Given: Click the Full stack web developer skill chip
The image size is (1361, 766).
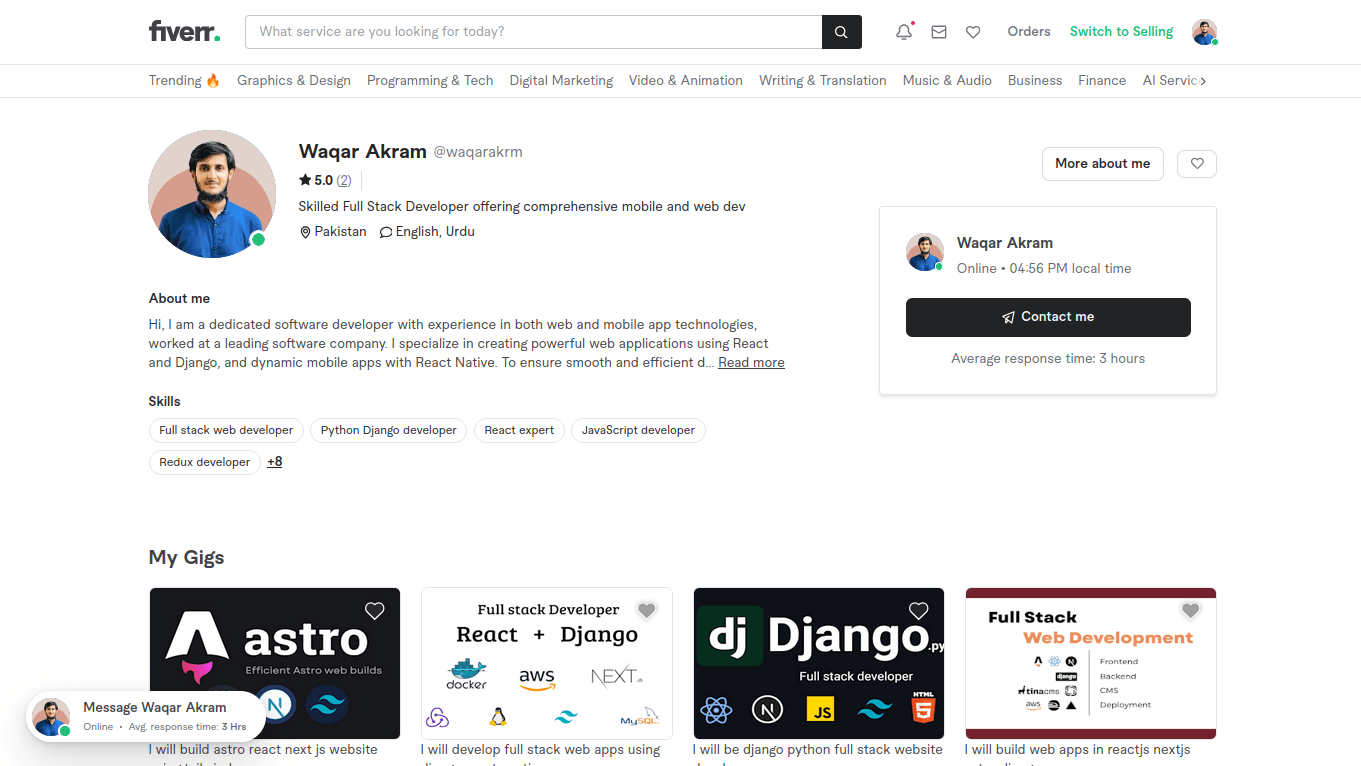Looking at the screenshot, I should click(226, 430).
